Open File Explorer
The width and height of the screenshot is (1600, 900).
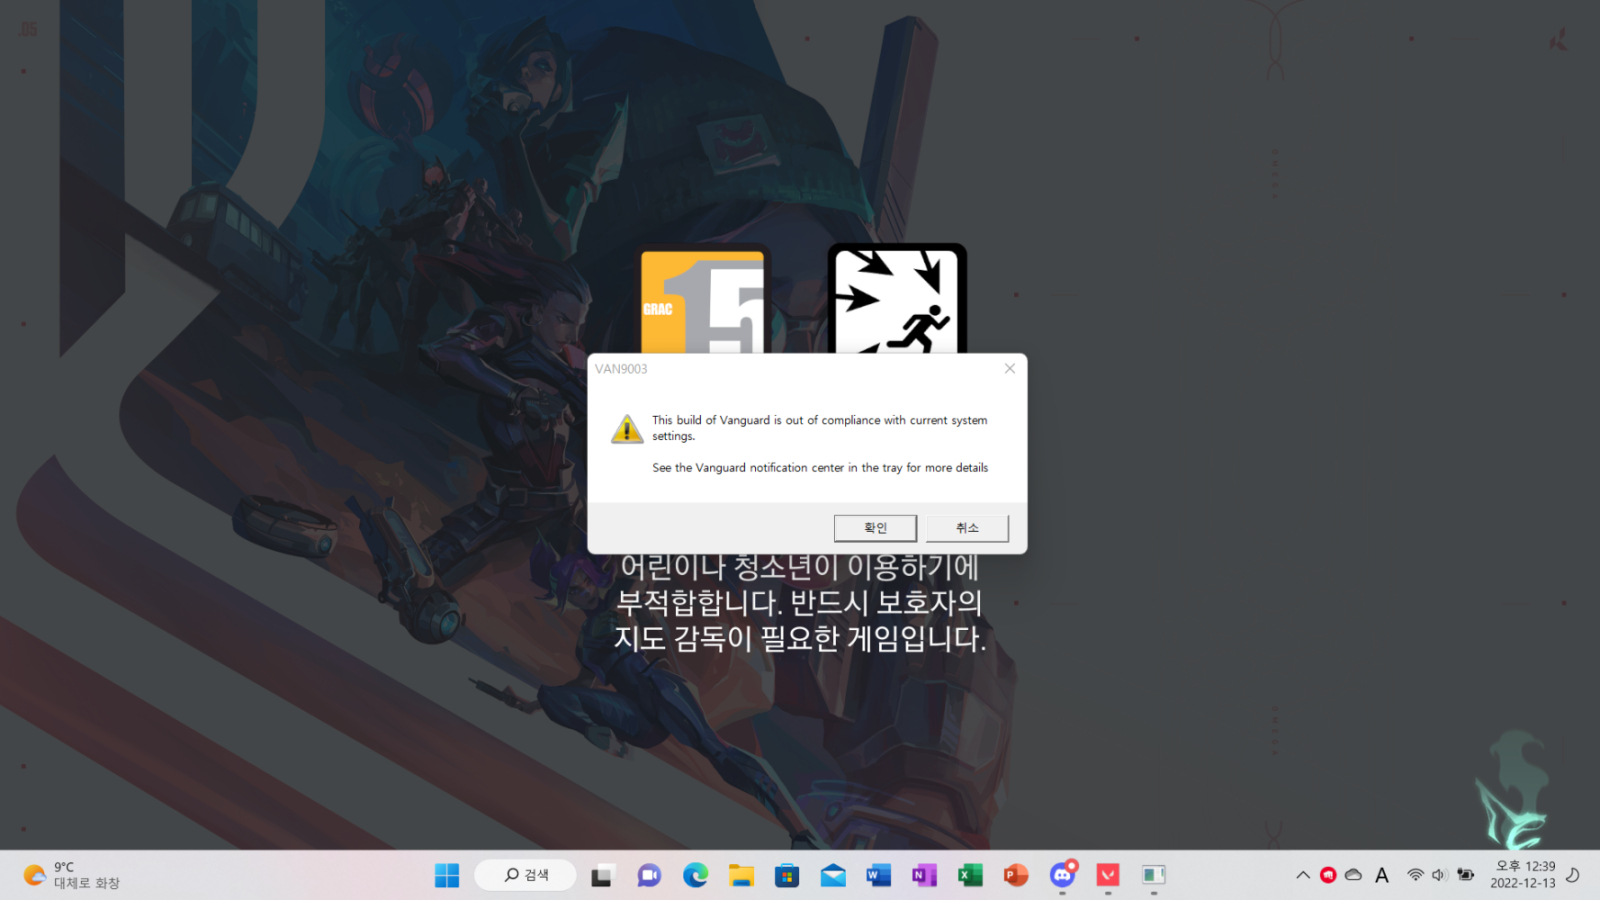(740, 875)
